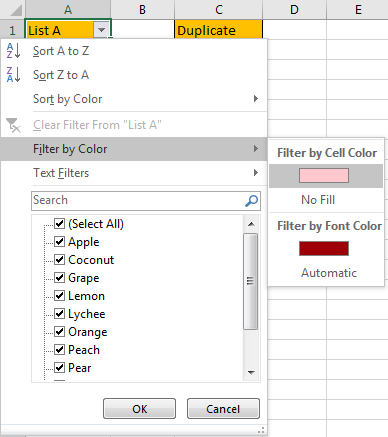Pick the pink cell color swatch
388x437 pixels.
coord(324,176)
